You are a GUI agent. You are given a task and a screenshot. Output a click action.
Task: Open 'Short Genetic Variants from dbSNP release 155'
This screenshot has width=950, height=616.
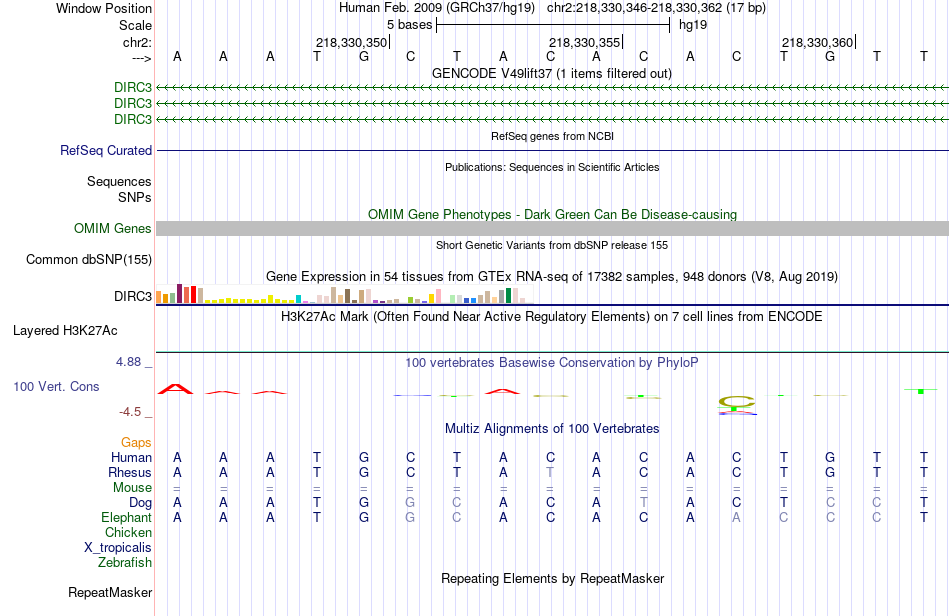pos(552,245)
